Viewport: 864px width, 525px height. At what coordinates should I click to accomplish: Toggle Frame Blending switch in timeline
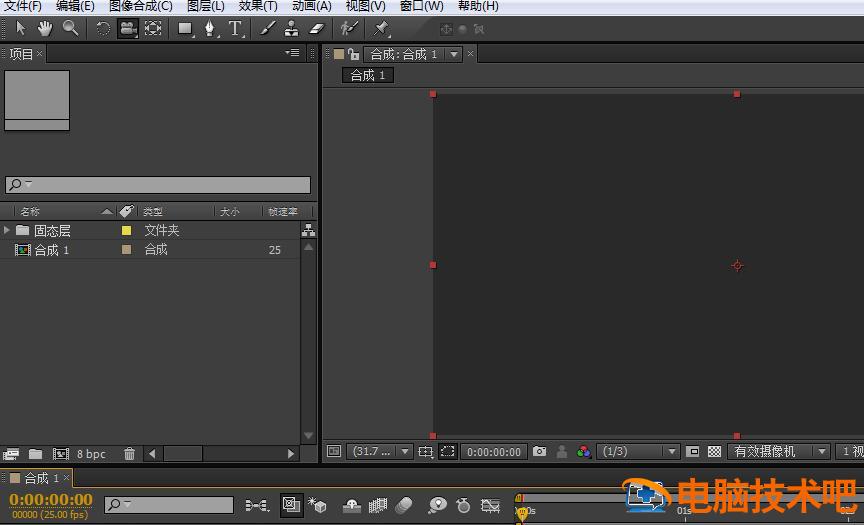coord(377,505)
